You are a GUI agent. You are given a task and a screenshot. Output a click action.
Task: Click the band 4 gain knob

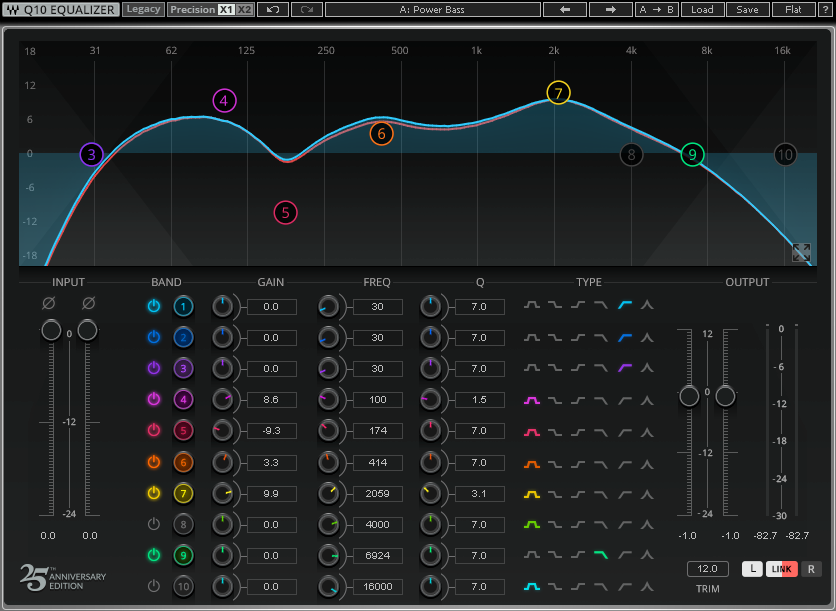222,400
